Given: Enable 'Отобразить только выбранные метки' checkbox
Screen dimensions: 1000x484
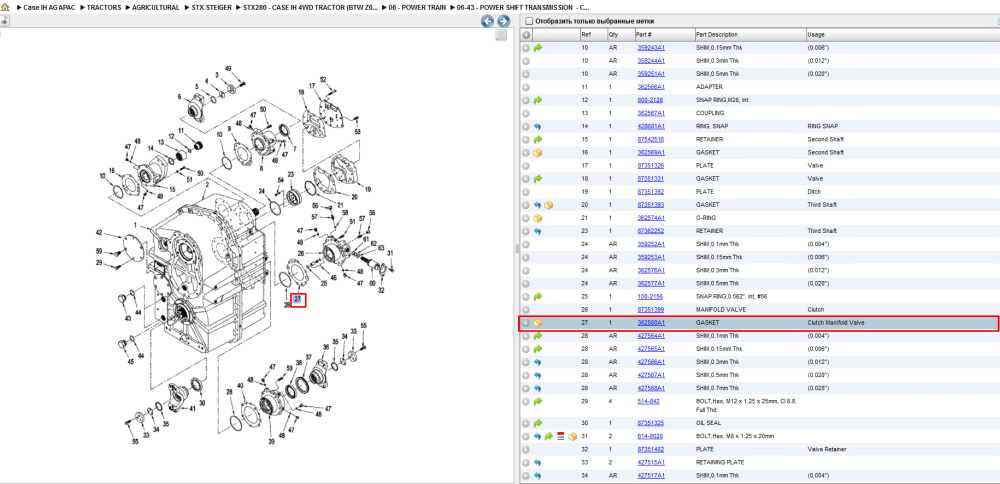Looking at the screenshot, I should coord(528,21).
